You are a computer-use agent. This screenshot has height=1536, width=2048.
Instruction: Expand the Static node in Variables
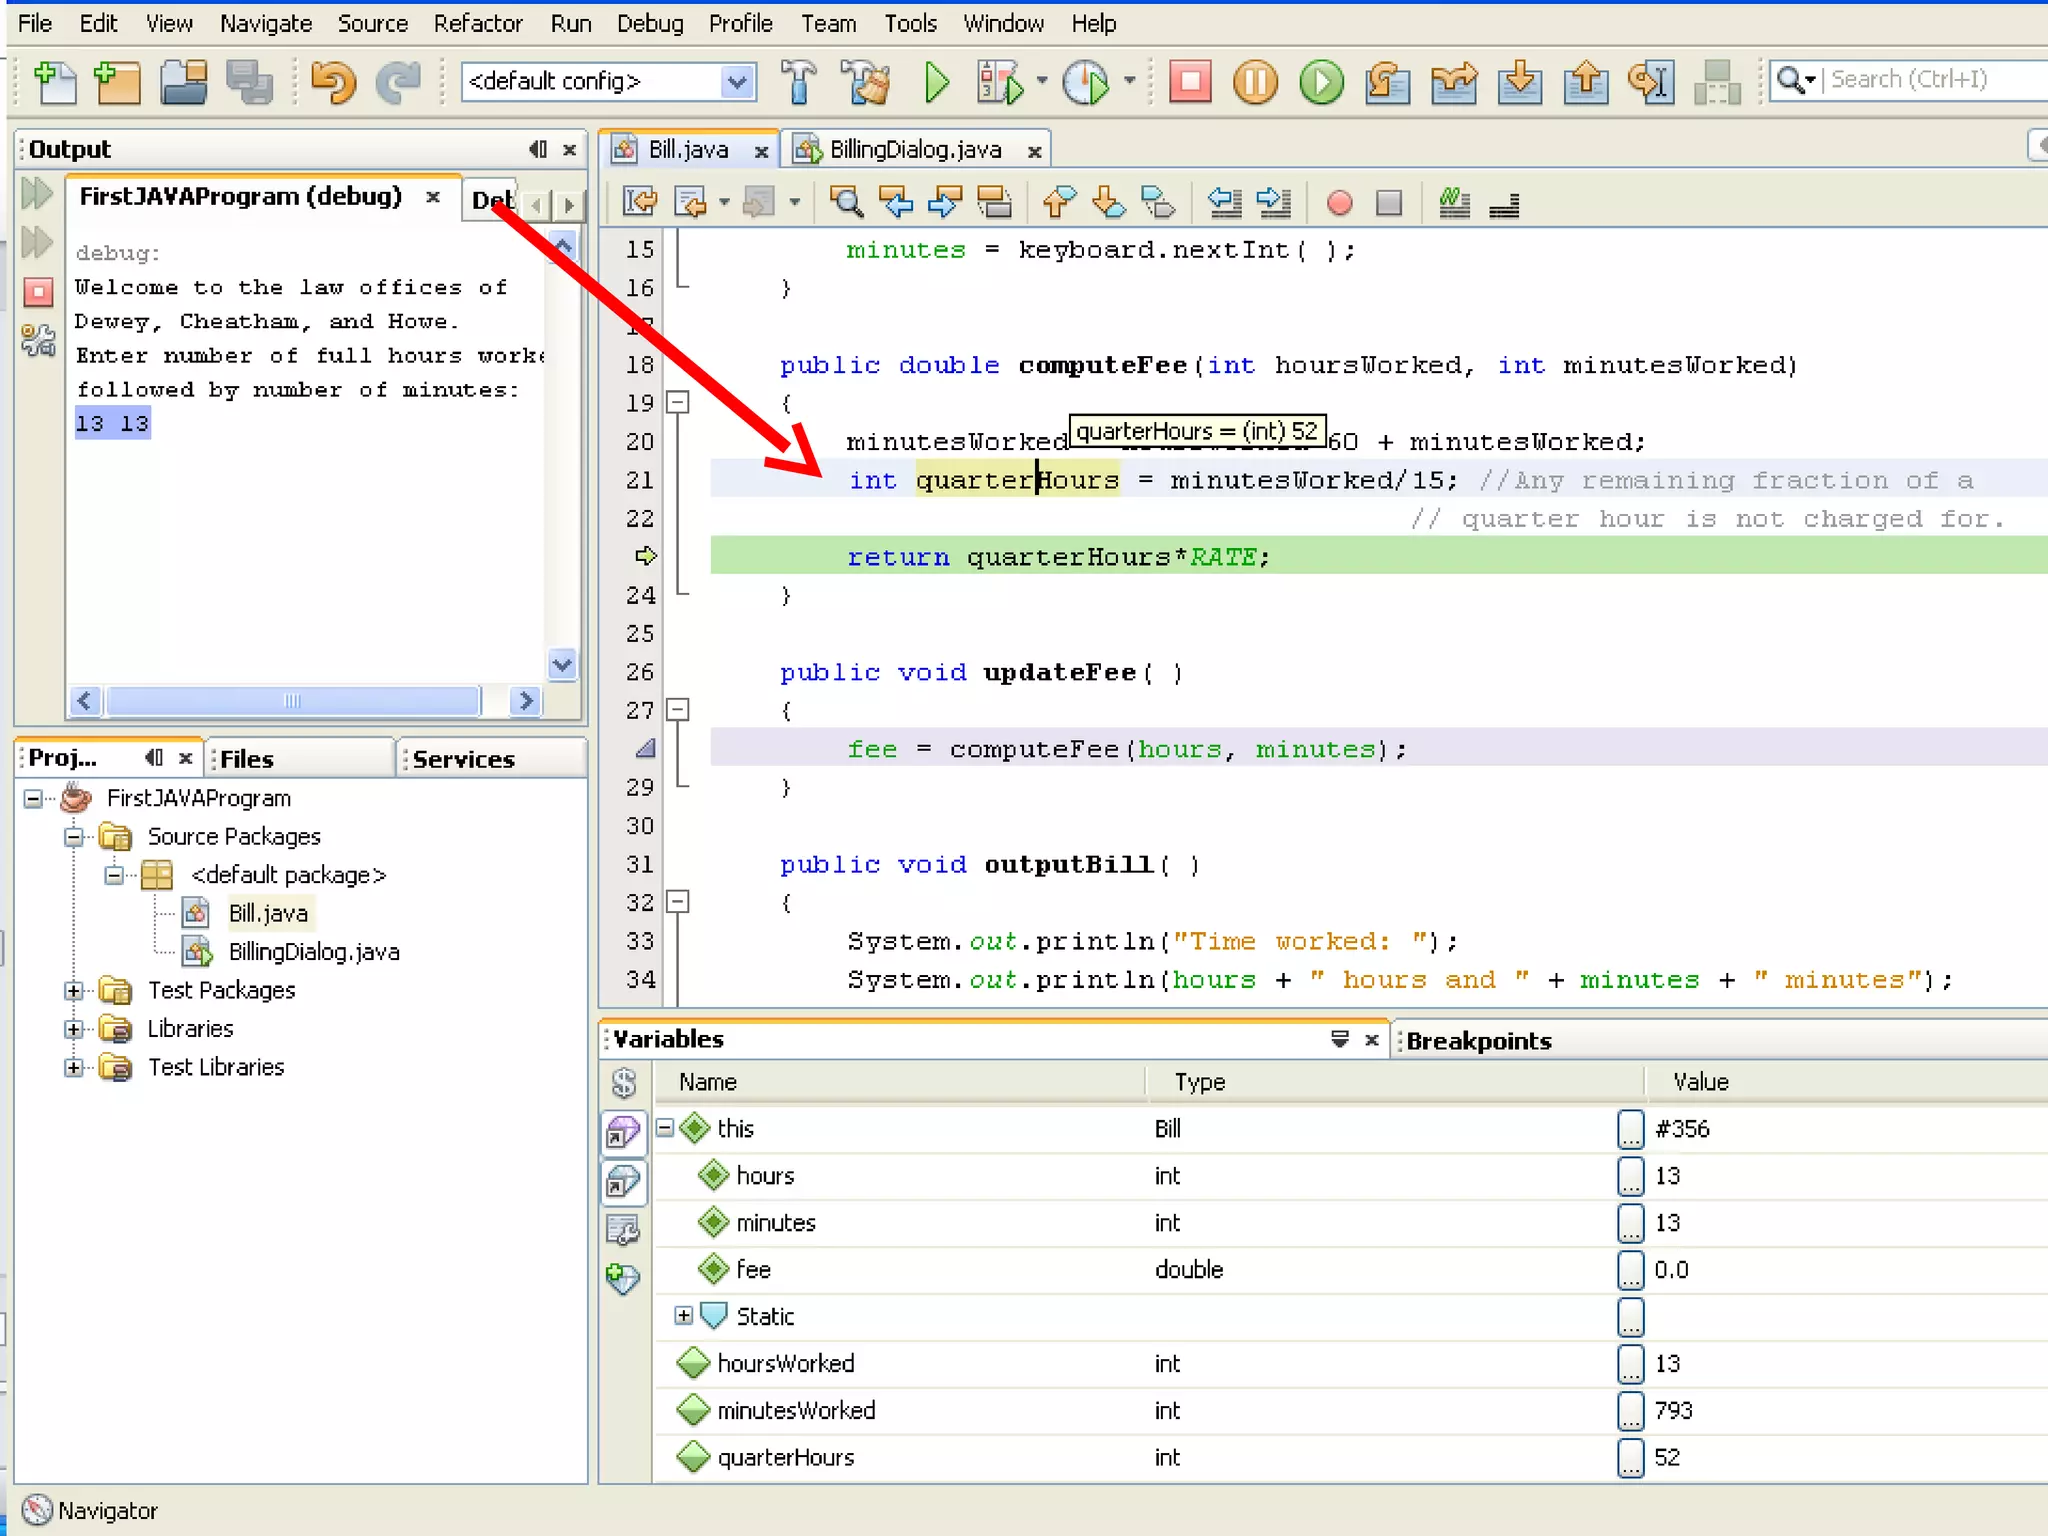[x=683, y=1316]
